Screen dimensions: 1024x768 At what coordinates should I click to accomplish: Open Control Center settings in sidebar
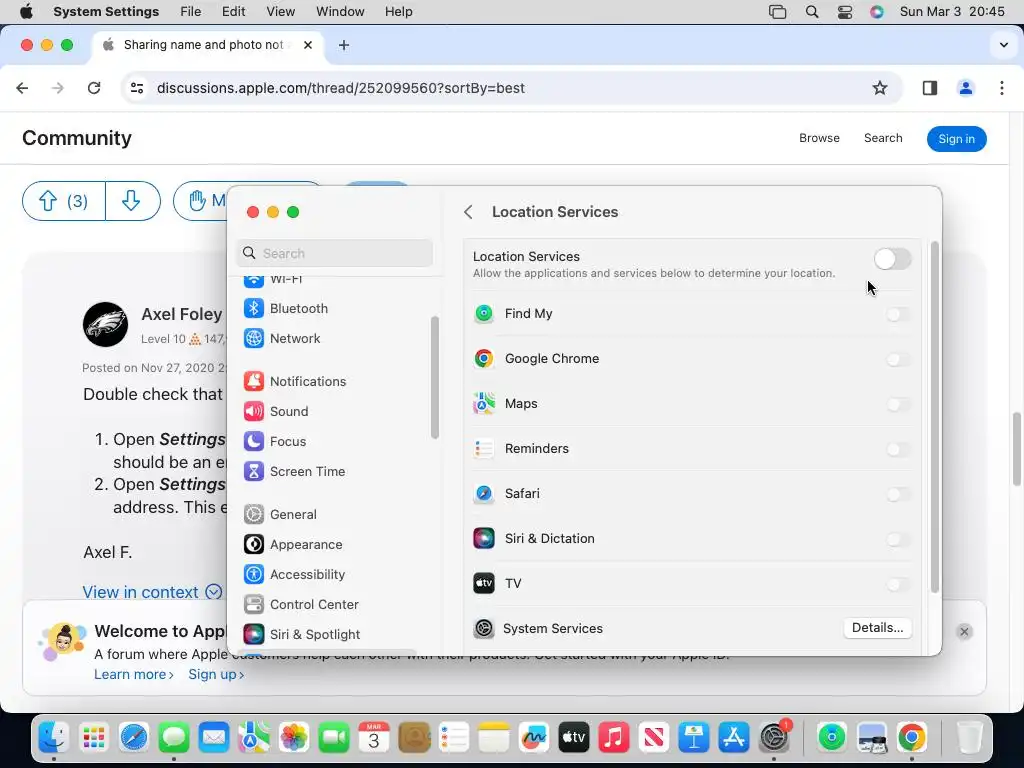click(x=301, y=605)
